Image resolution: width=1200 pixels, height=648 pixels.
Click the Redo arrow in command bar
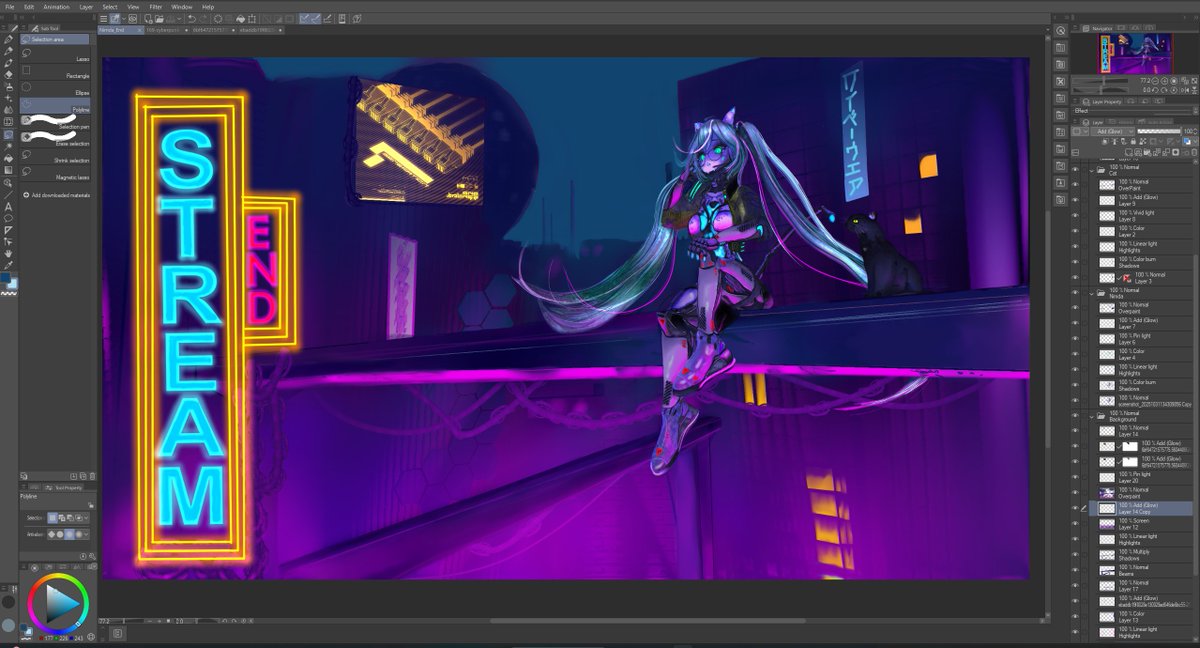click(x=204, y=19)
